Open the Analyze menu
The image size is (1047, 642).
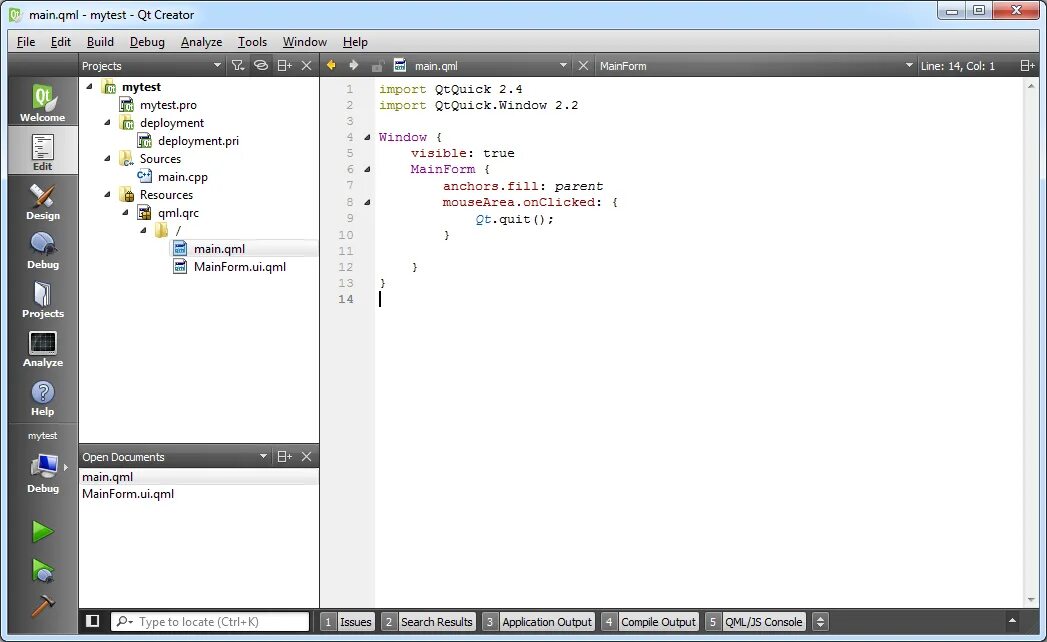pos(201,41)
